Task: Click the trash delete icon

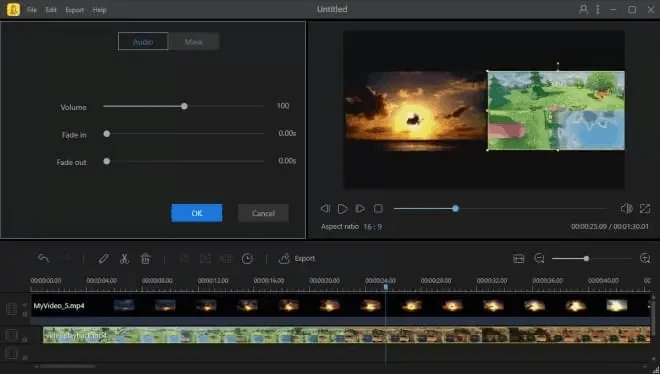Action: click(145, 258)
